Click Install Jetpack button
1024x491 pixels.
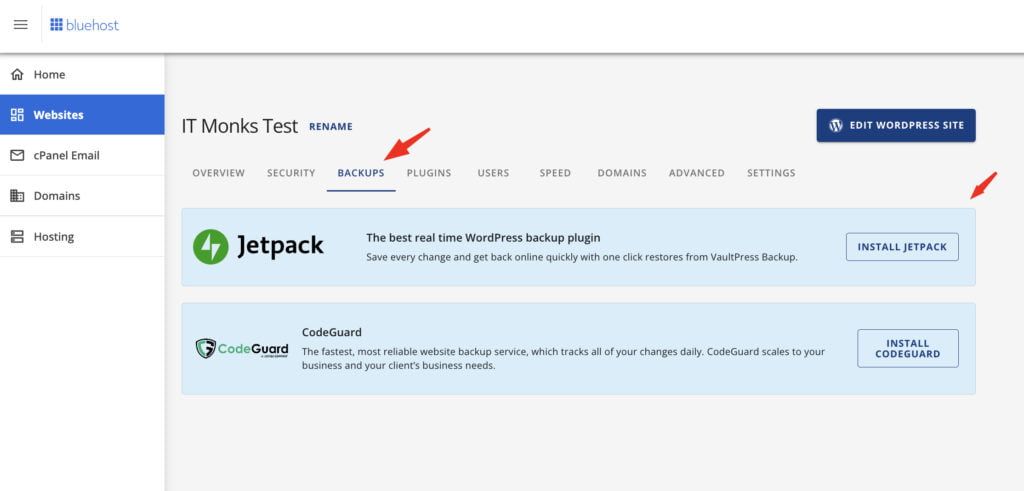[x=903, y=247]
